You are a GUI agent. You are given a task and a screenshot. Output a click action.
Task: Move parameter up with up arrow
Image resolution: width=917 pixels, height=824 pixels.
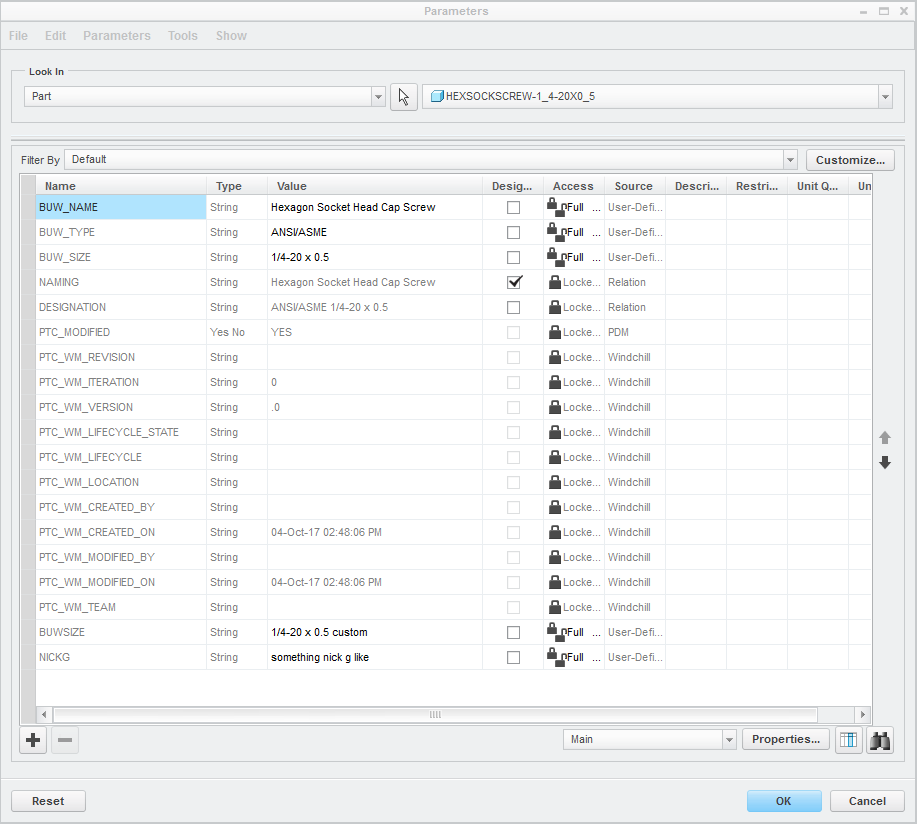[x=884, y=438]
